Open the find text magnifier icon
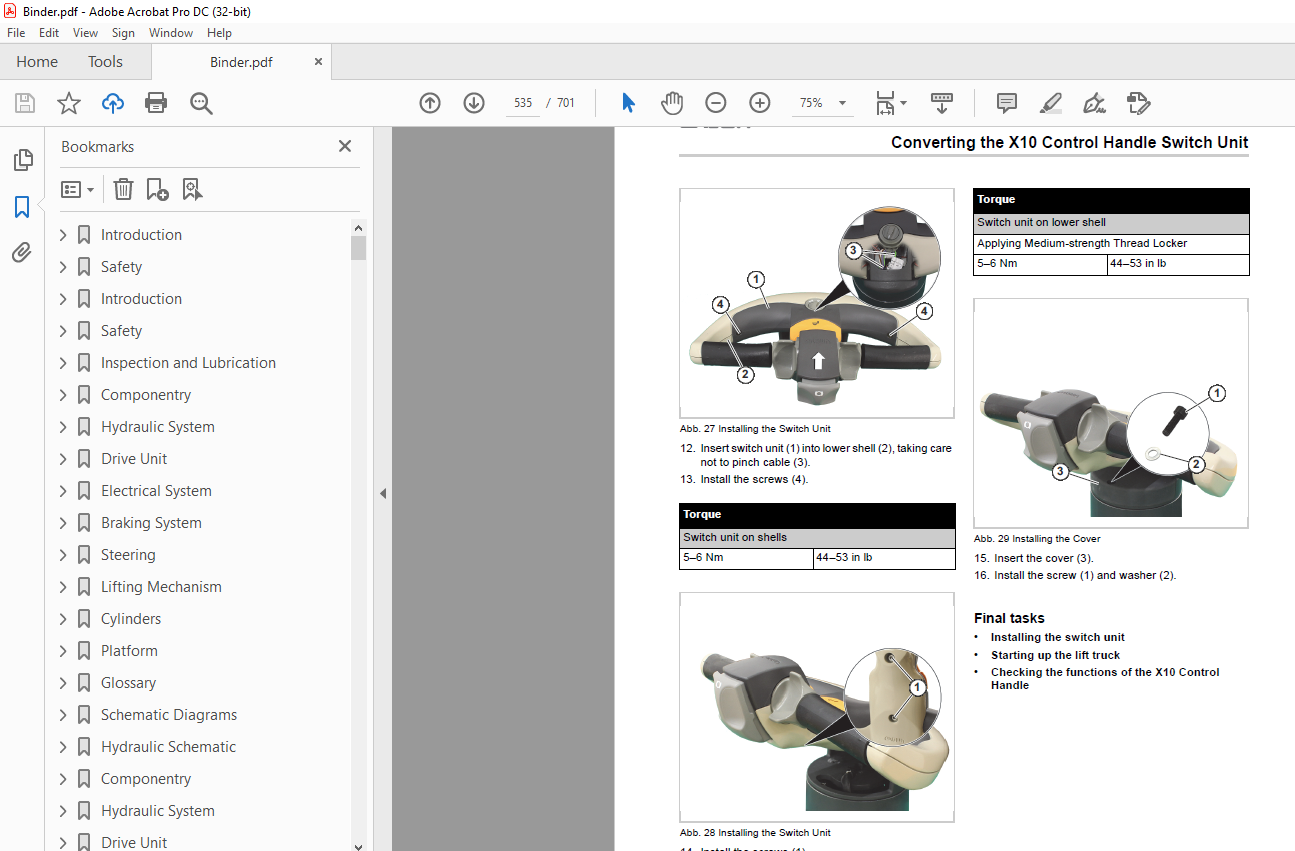Image resolution: width=1295 pixels, height=851 pixels. [201, 103]
